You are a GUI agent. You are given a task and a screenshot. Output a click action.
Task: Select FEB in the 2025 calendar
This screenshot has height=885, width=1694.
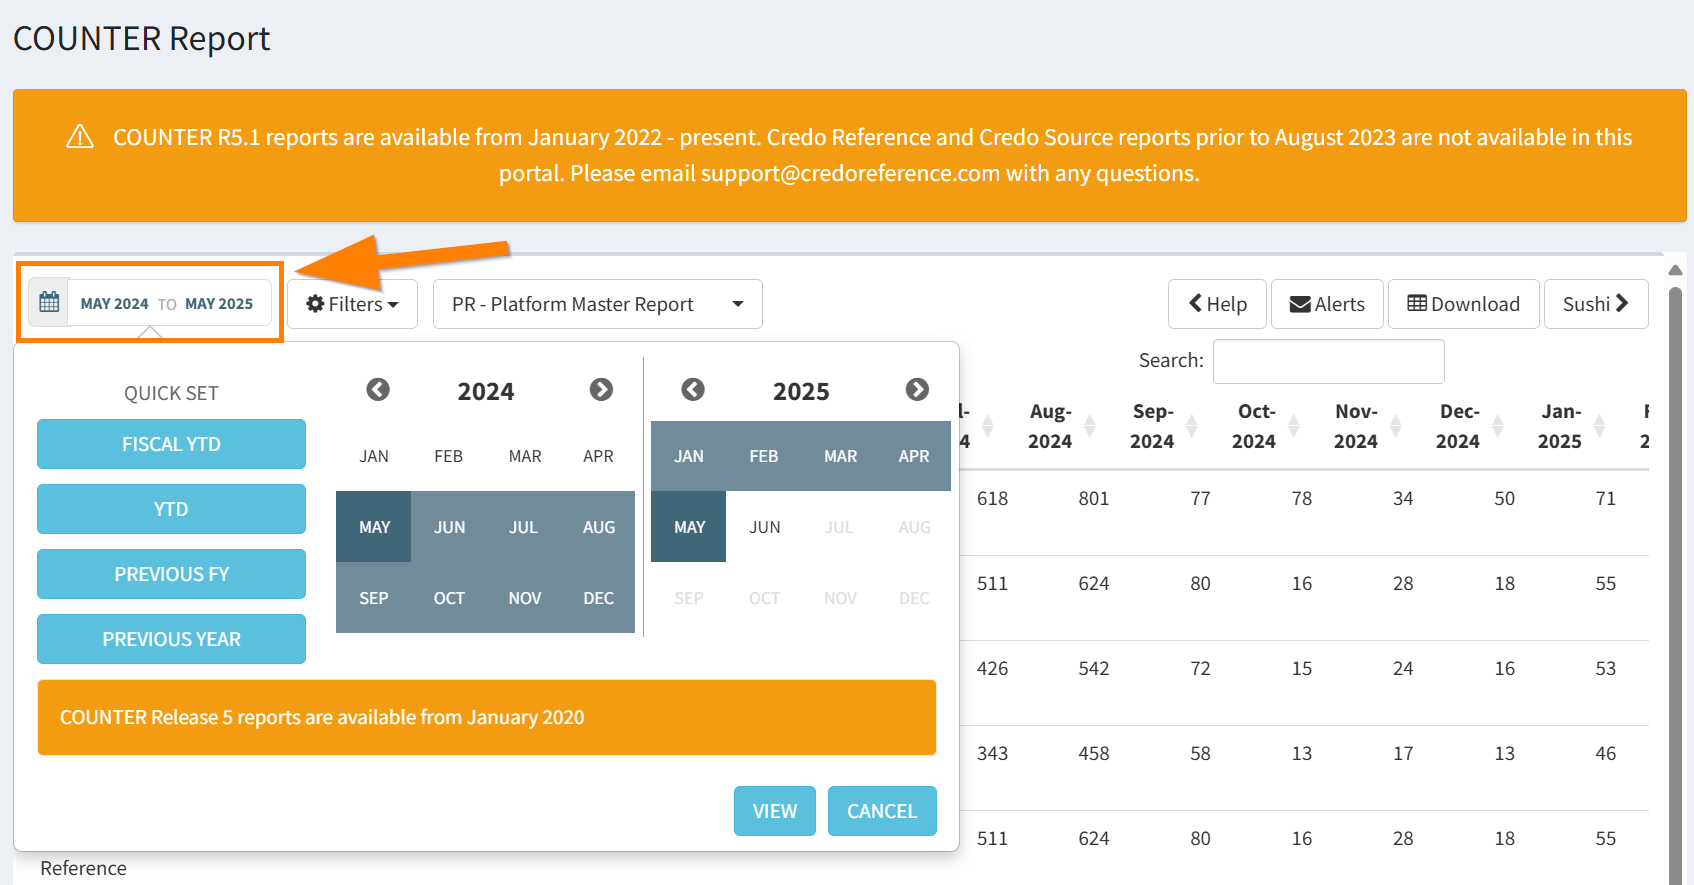[x=764, y=456]
